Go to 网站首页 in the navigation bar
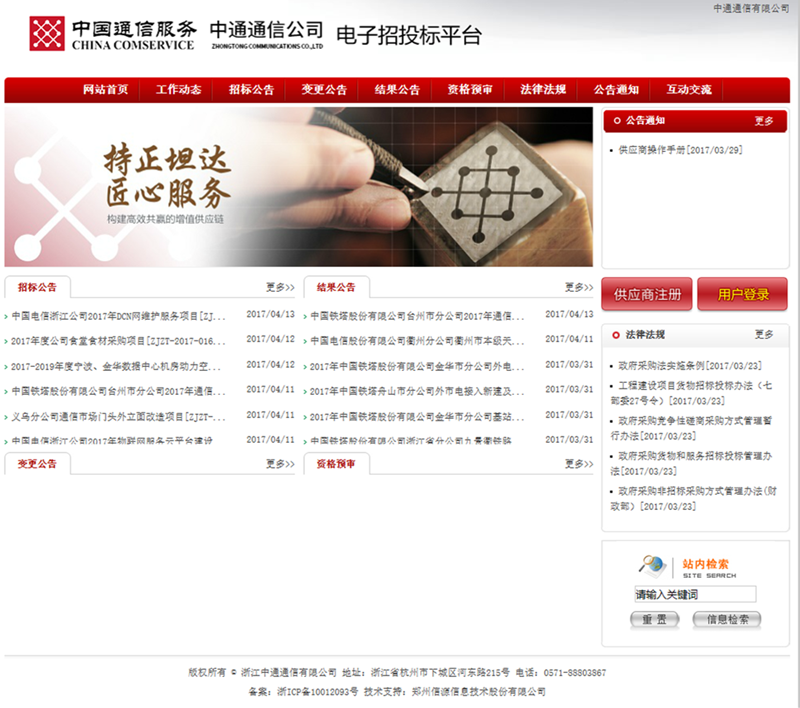The image size is (800, 708). [106, 90]
